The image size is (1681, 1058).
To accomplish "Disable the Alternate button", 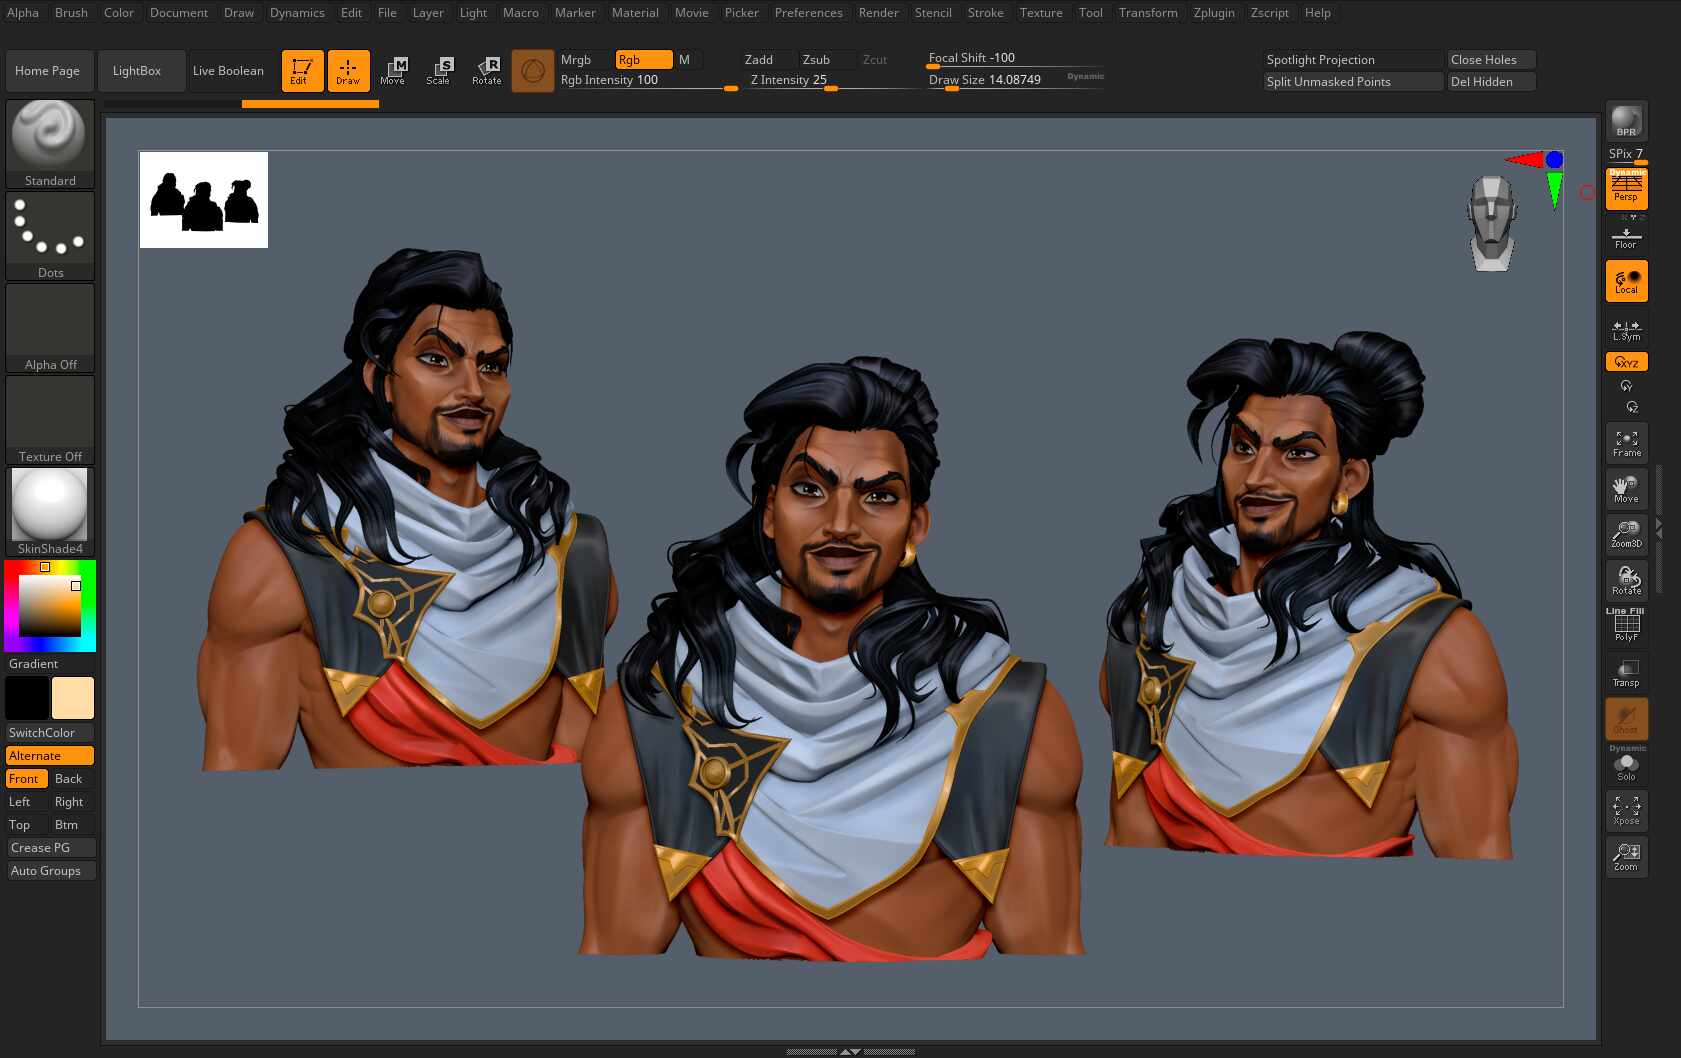I will pyautogui.click(x=50, y=756).
